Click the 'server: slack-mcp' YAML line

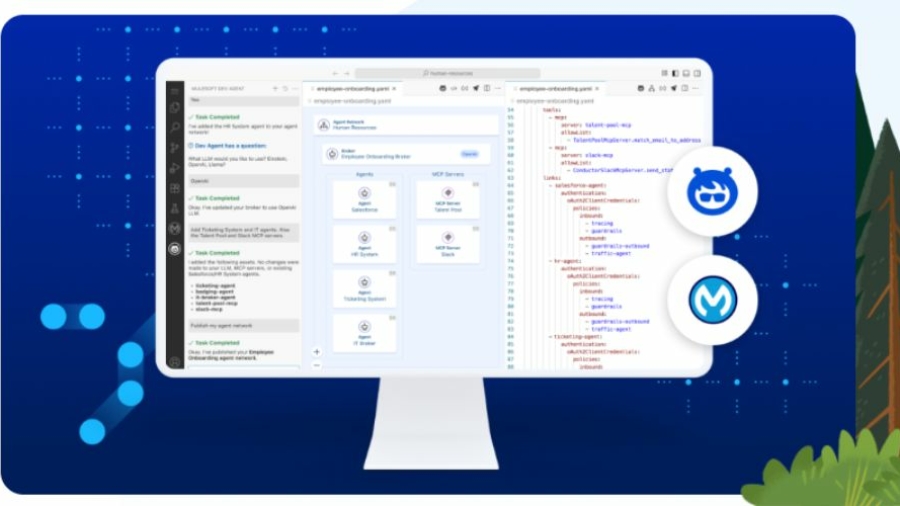587,155
